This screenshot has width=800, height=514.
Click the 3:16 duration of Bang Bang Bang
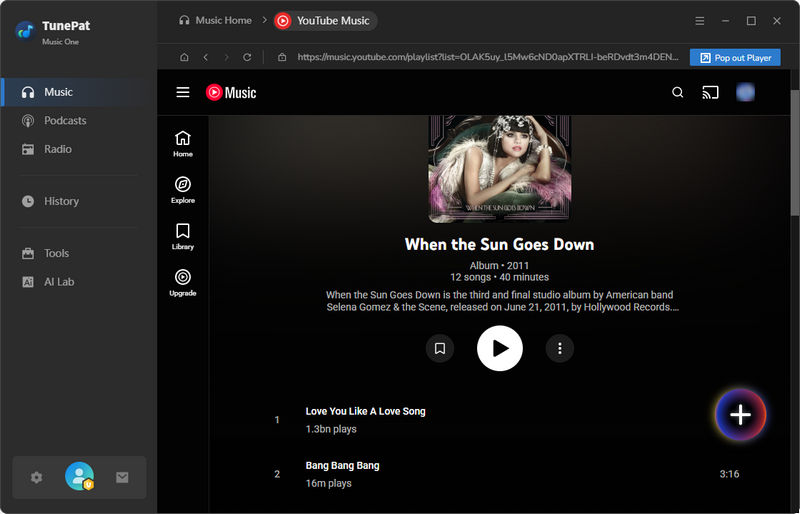(729, 474)
